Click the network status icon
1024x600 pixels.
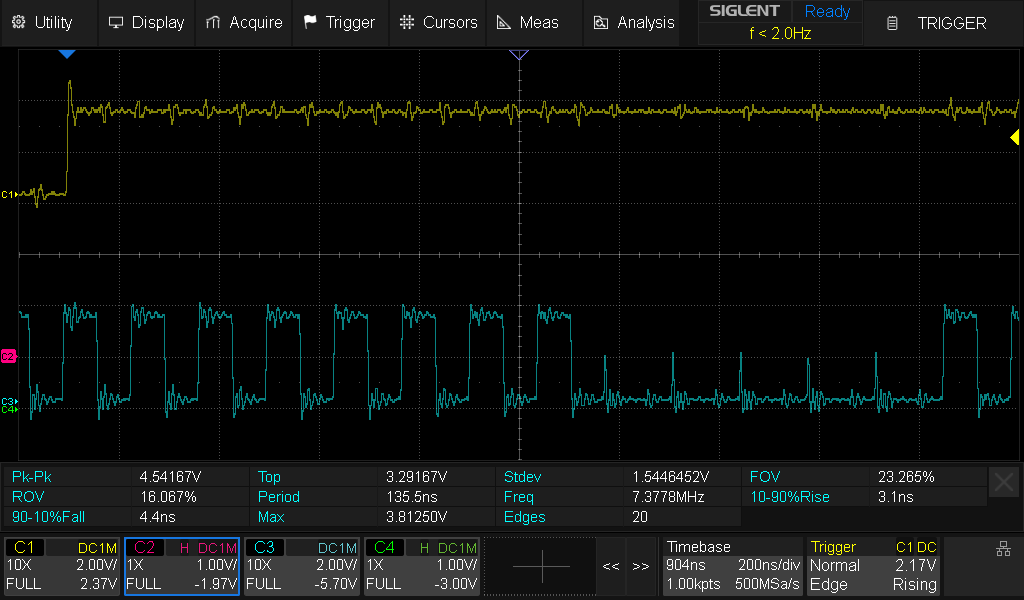coord(1003,549)
